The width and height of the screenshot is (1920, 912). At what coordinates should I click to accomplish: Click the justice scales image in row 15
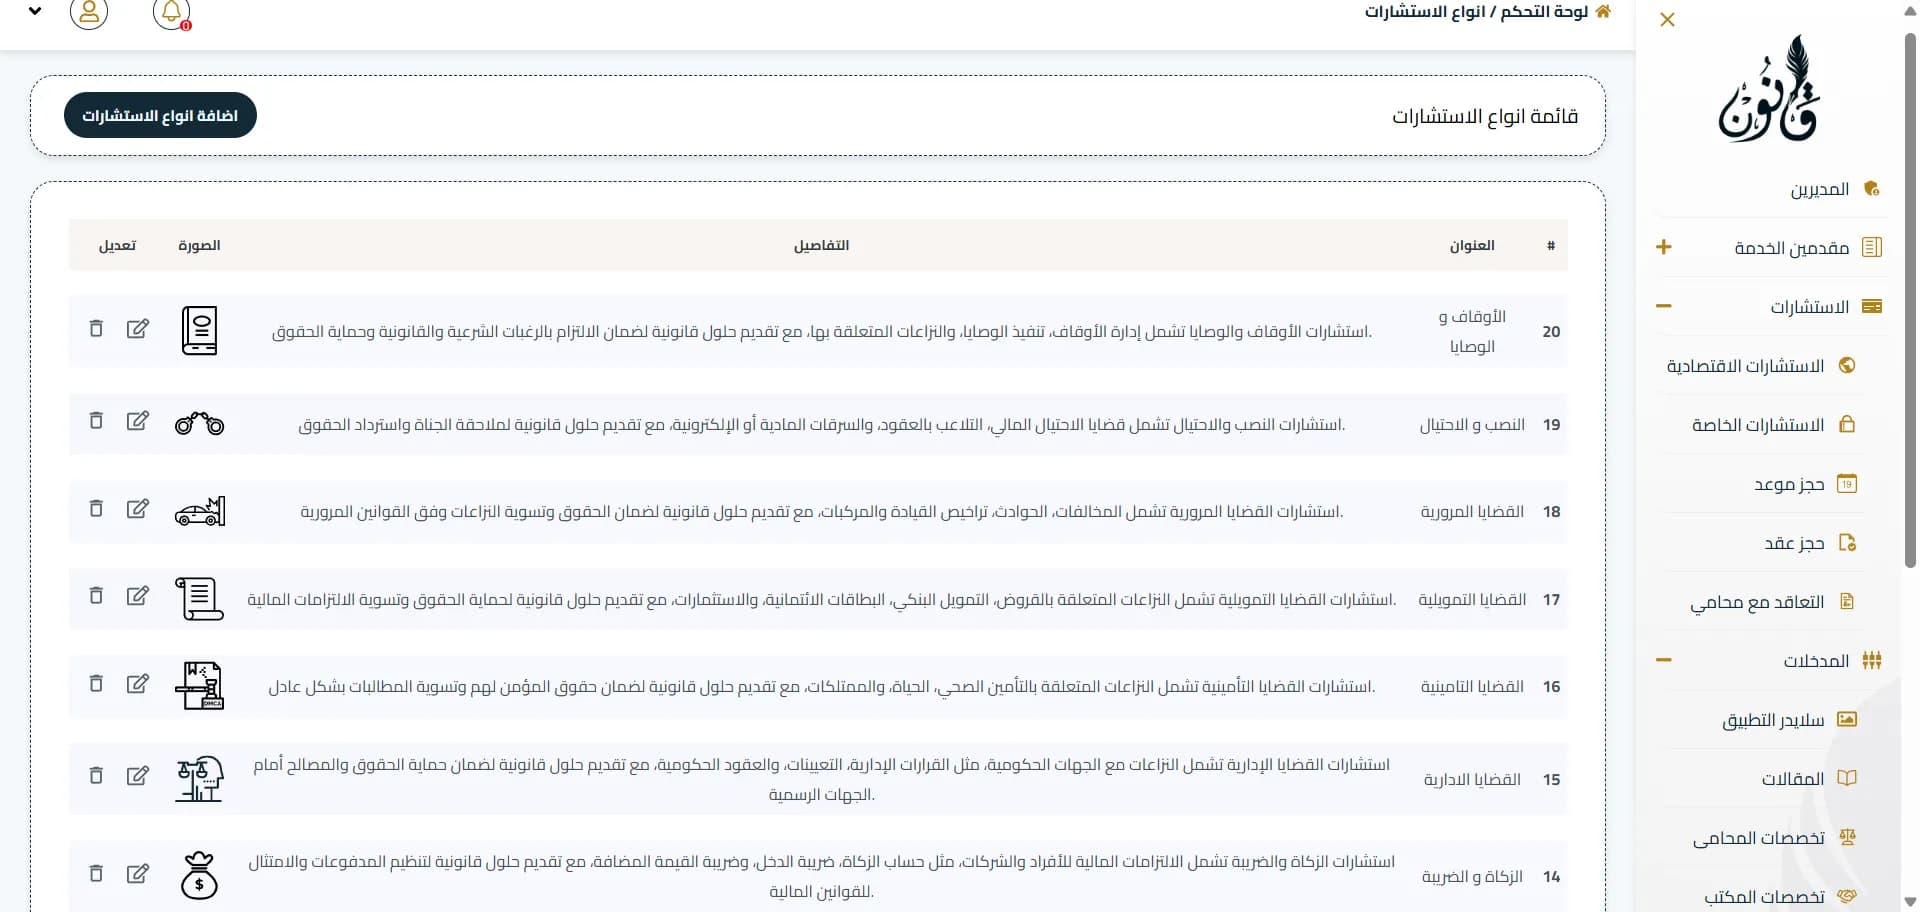click(x=199, y=778)
